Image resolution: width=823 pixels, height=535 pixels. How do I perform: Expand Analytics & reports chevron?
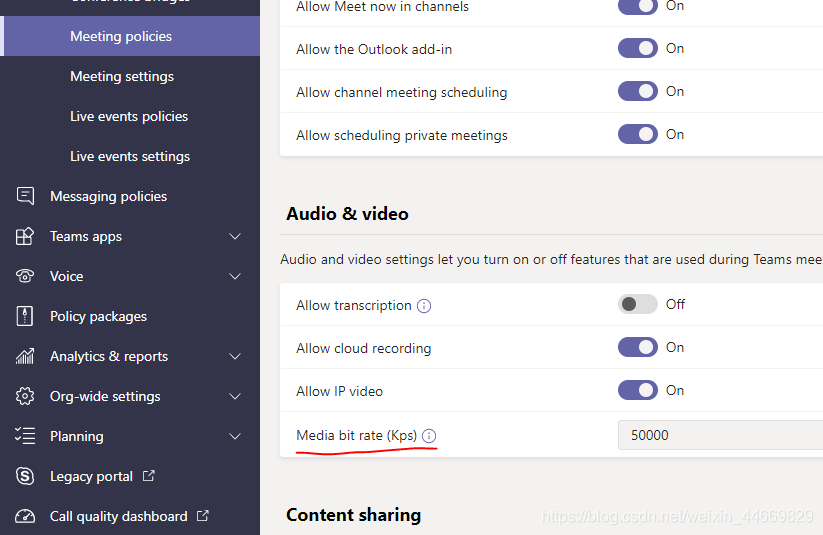click(x=235, y=356)
